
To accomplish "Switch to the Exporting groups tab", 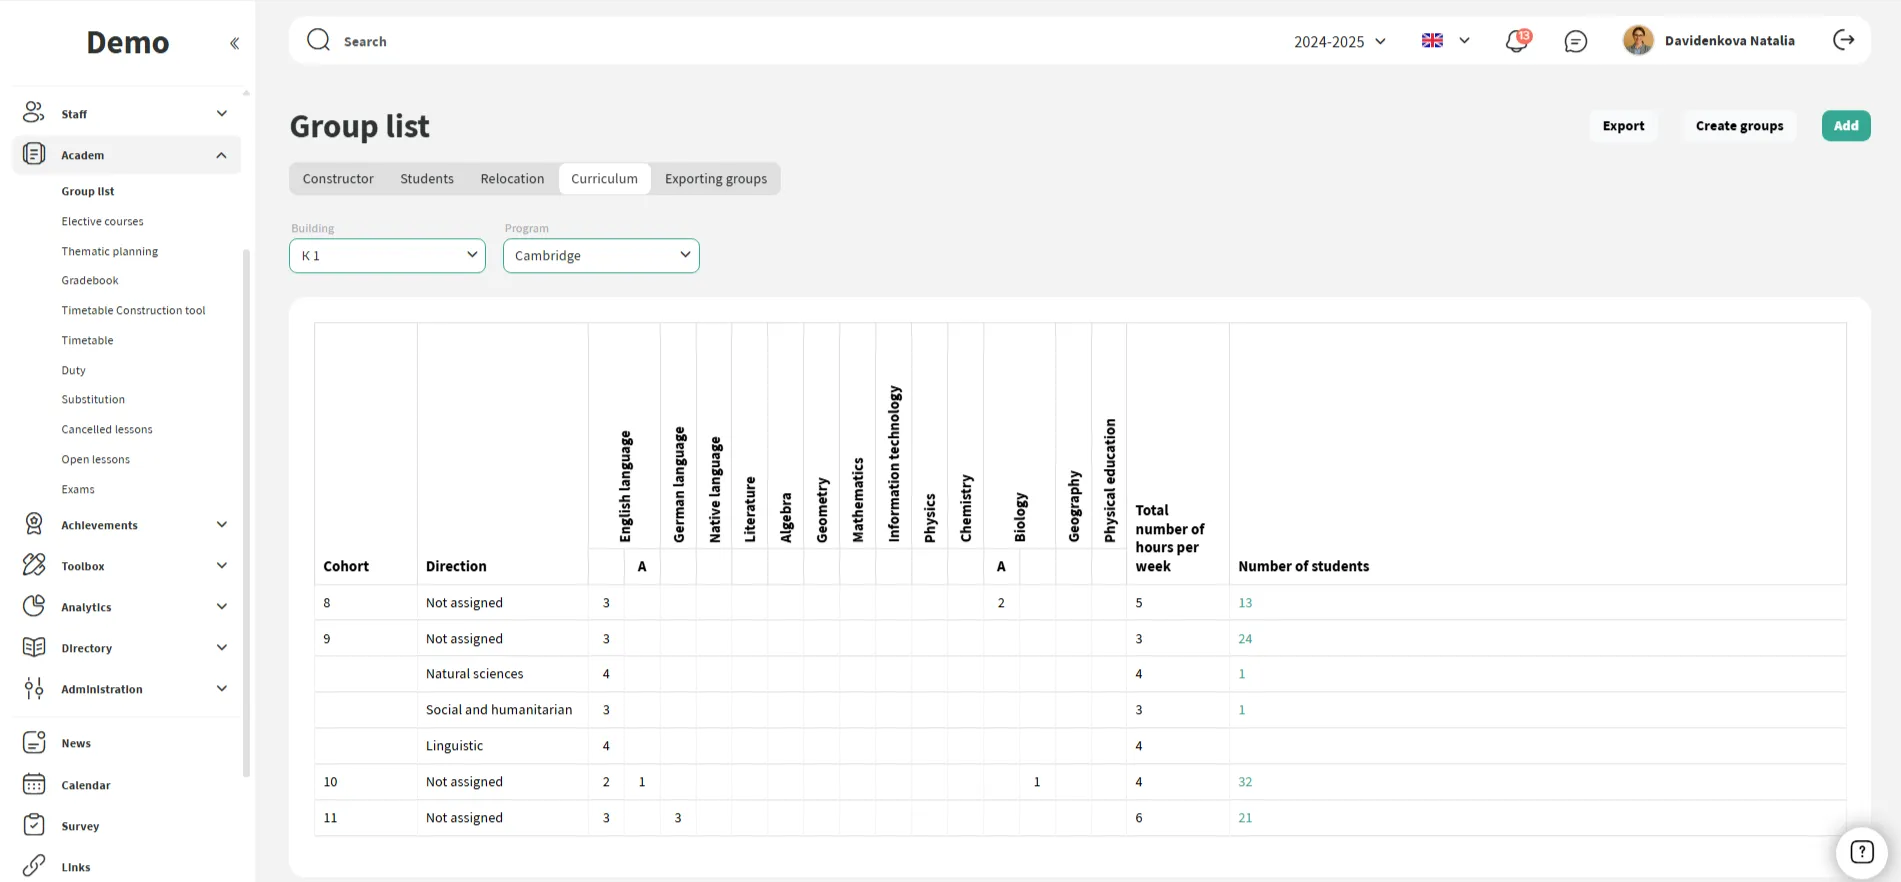I will coord(715,179).
